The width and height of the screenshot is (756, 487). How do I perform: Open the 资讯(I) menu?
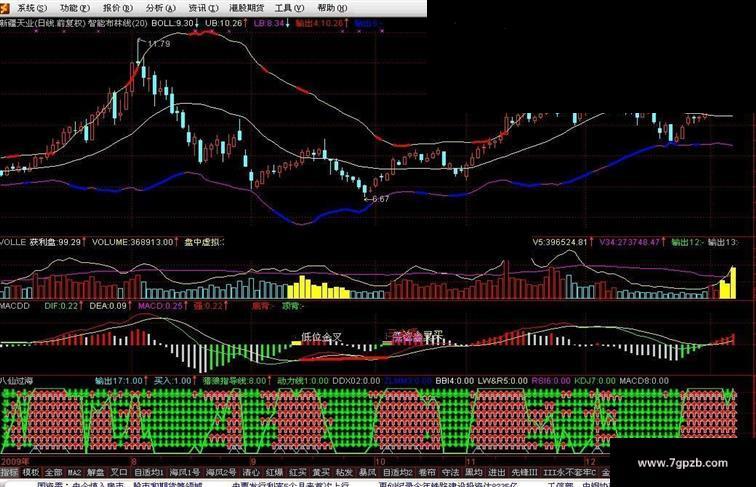pos(203,8)
